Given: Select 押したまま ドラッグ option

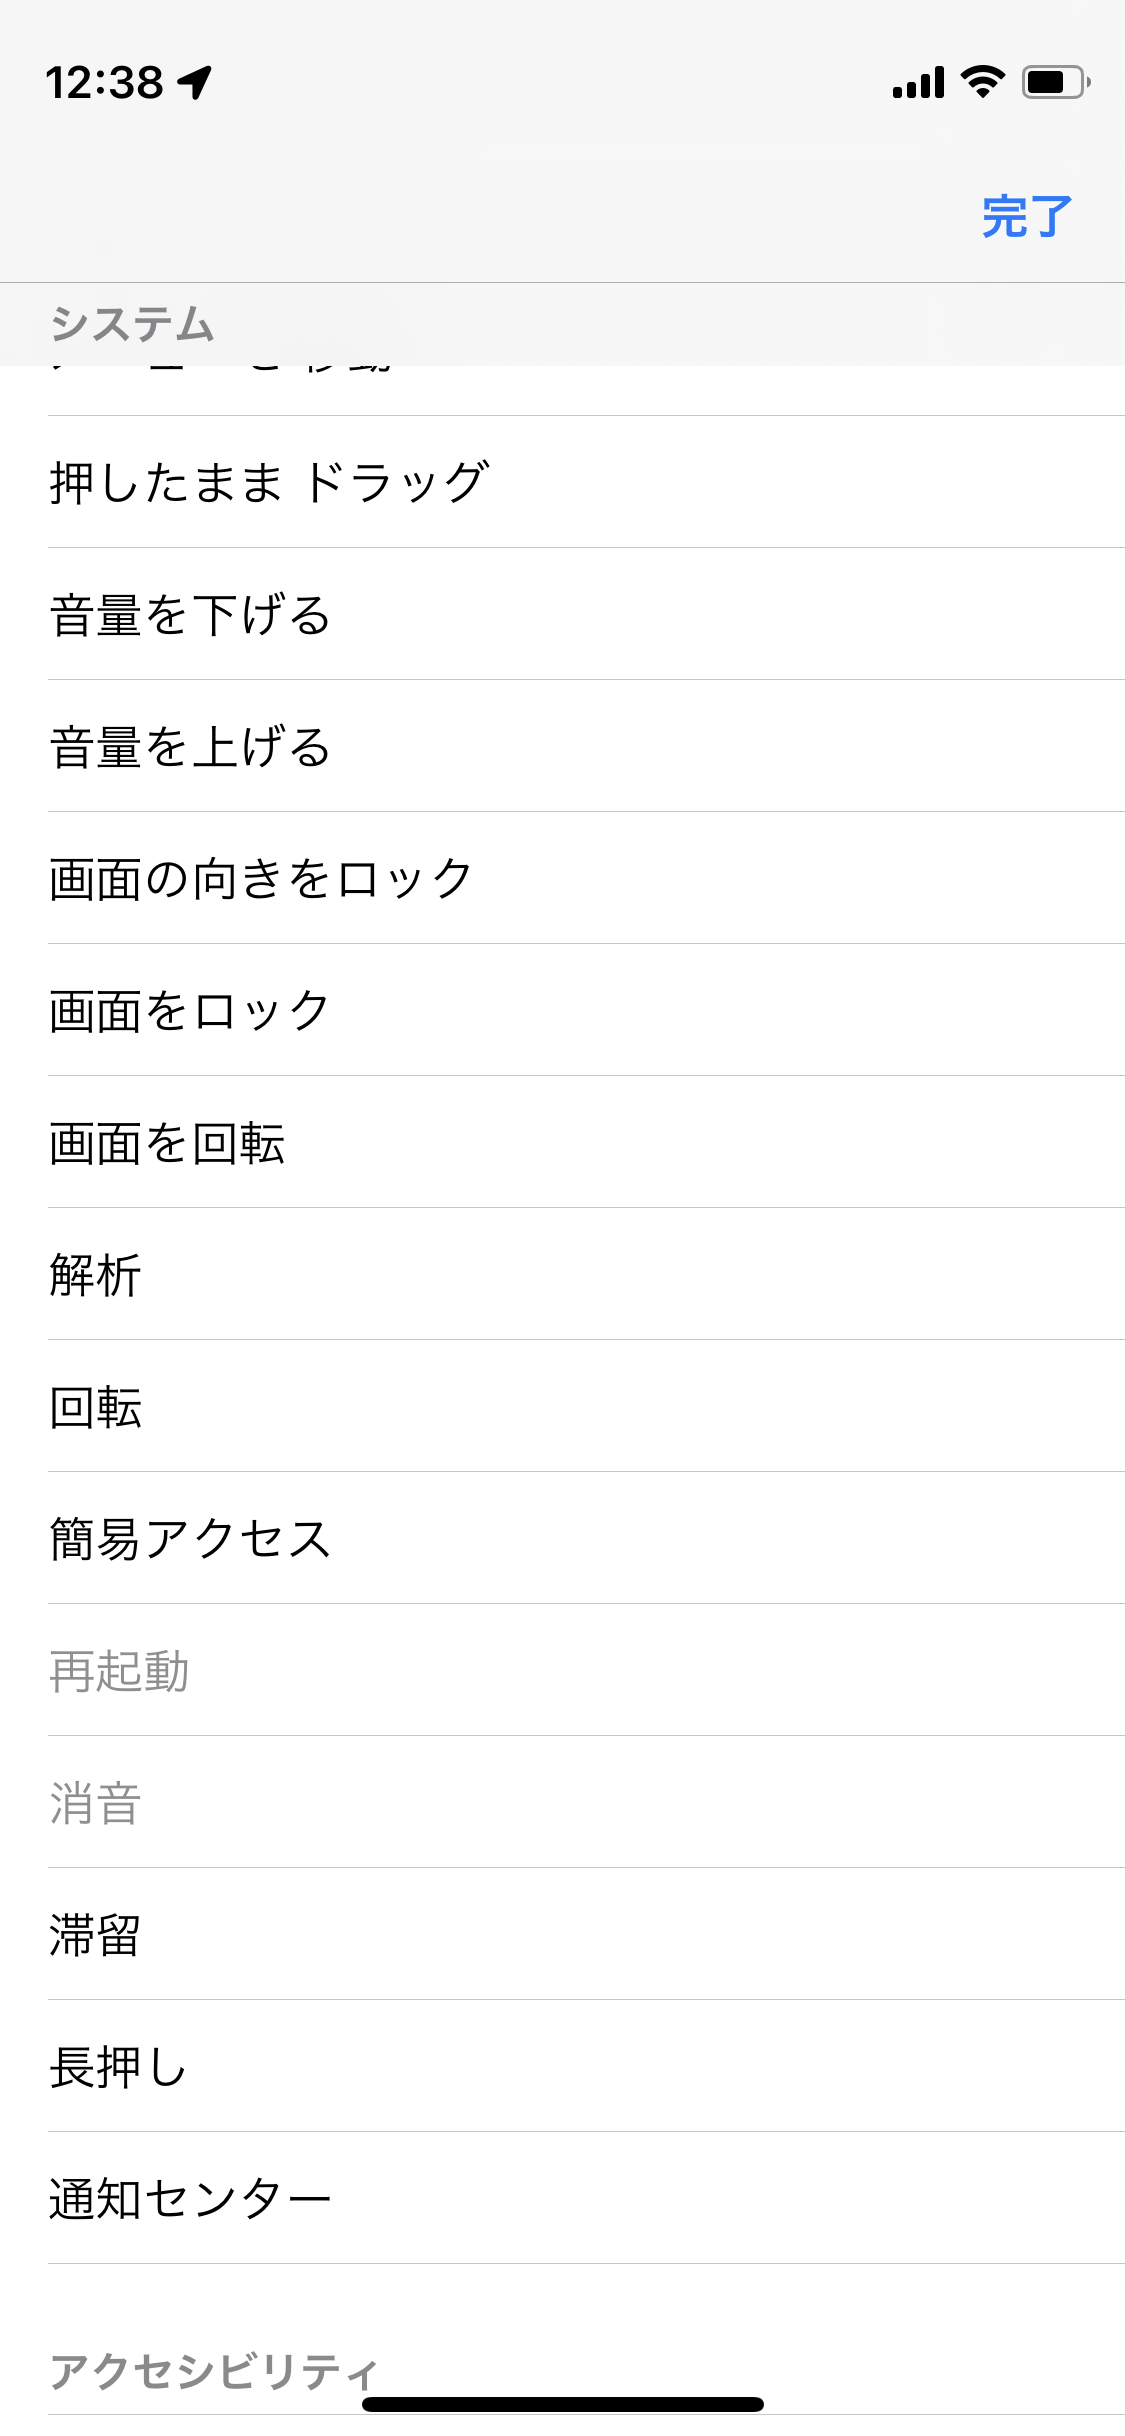Looking at the screenshot, I should (270, 482).
